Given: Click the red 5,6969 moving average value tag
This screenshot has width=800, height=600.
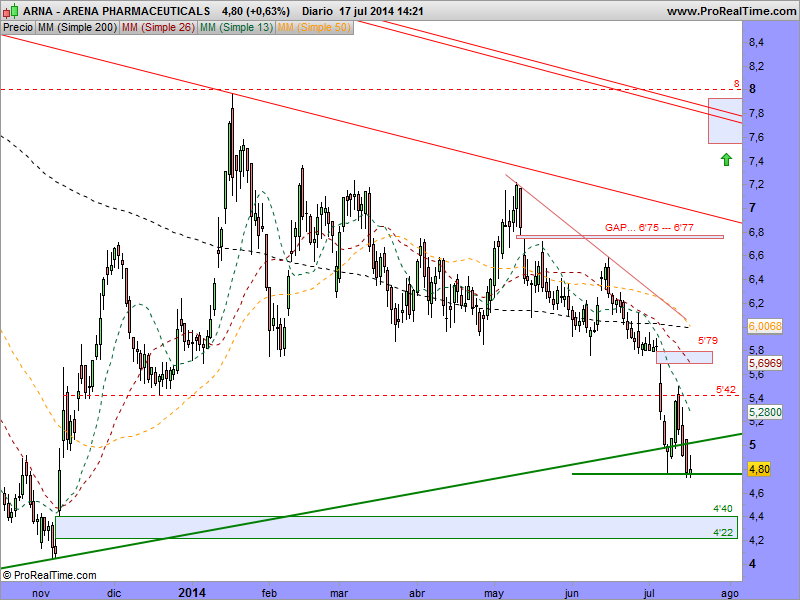Looking at the screenshot, I should coord(765,363).
